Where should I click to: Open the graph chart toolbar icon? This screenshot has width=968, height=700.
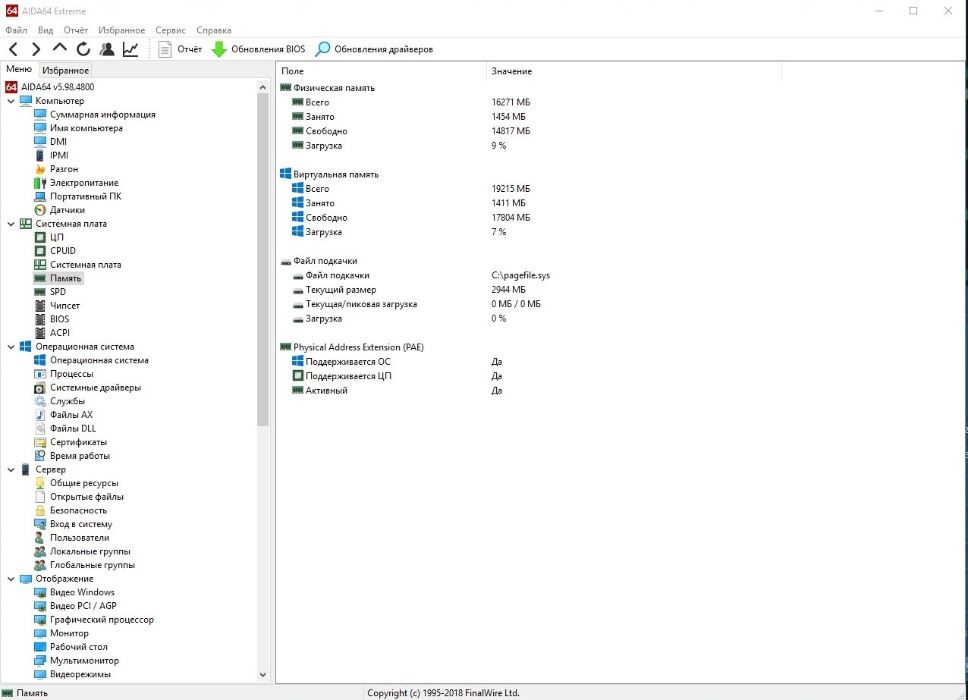pyautogui.click(x=130, y=49)
